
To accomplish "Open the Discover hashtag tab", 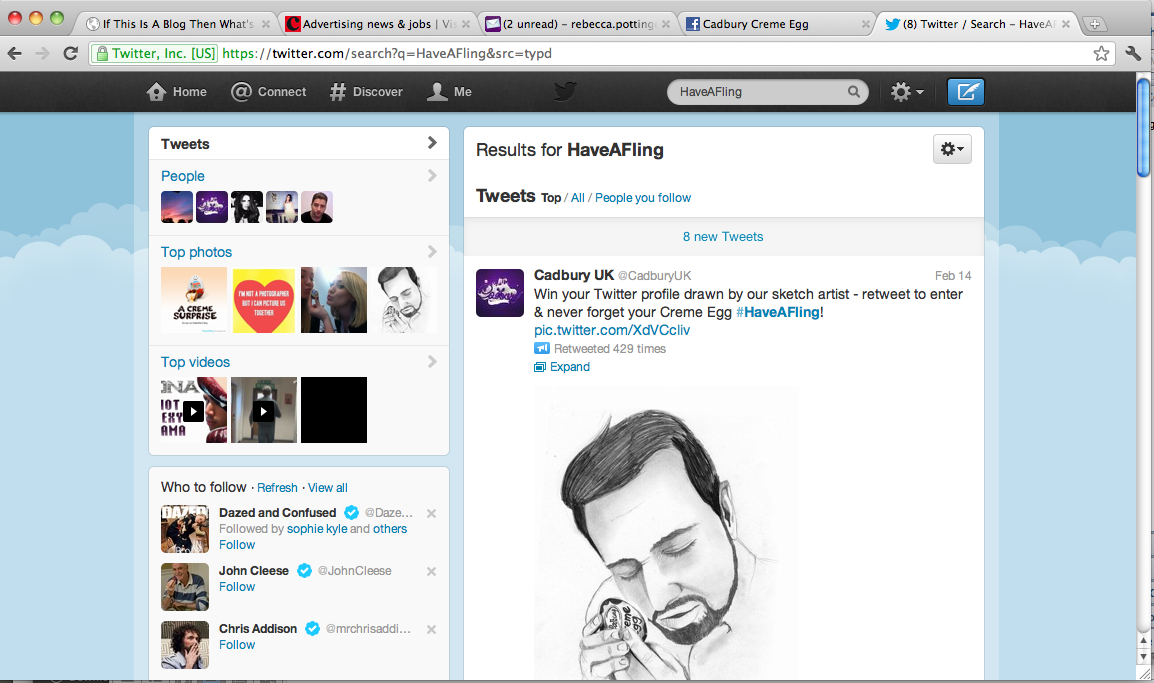I will [367, 92].
